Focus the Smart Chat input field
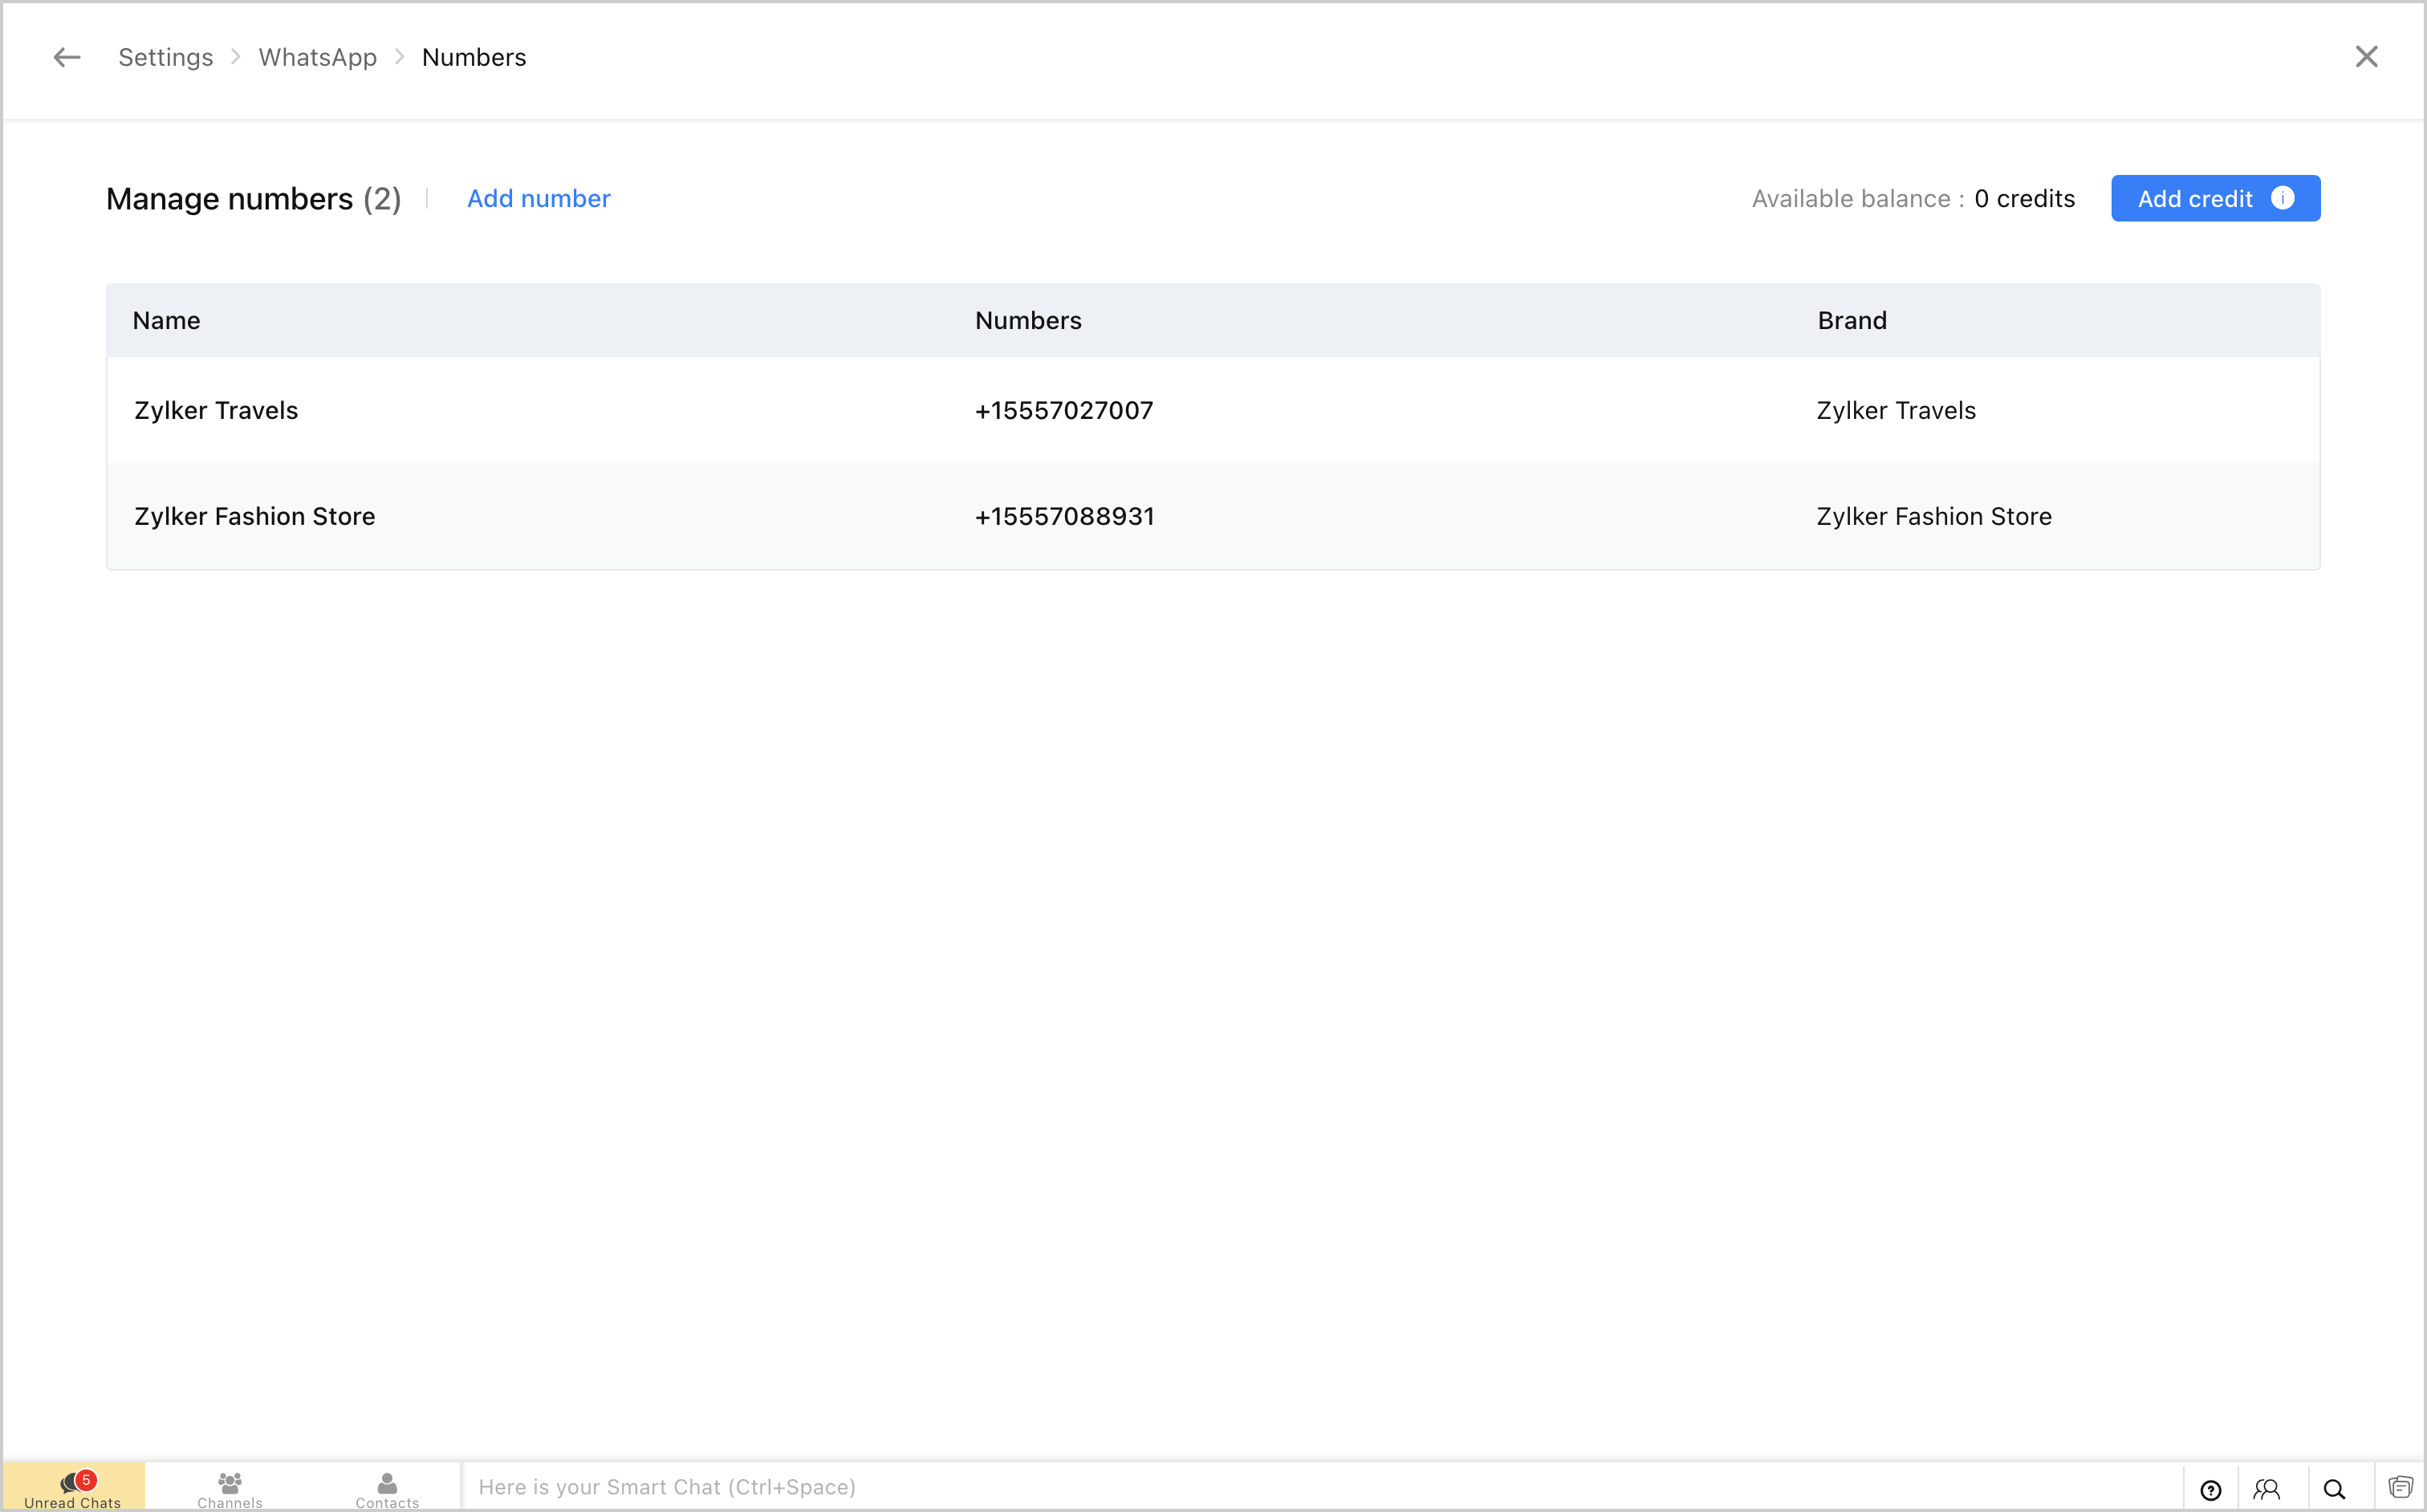Viewport: 2427px width, 1512px height. pyautogui.click(x=1300, y=1487)
